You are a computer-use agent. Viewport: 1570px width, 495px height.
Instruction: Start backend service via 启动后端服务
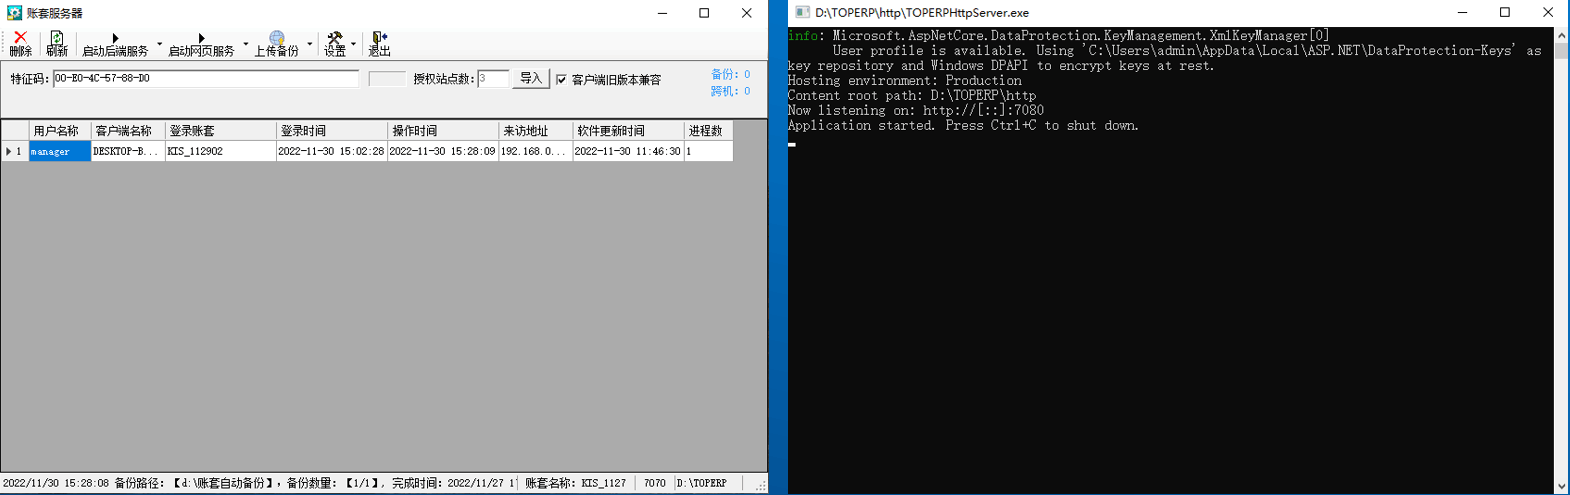[x=115, y=44]
